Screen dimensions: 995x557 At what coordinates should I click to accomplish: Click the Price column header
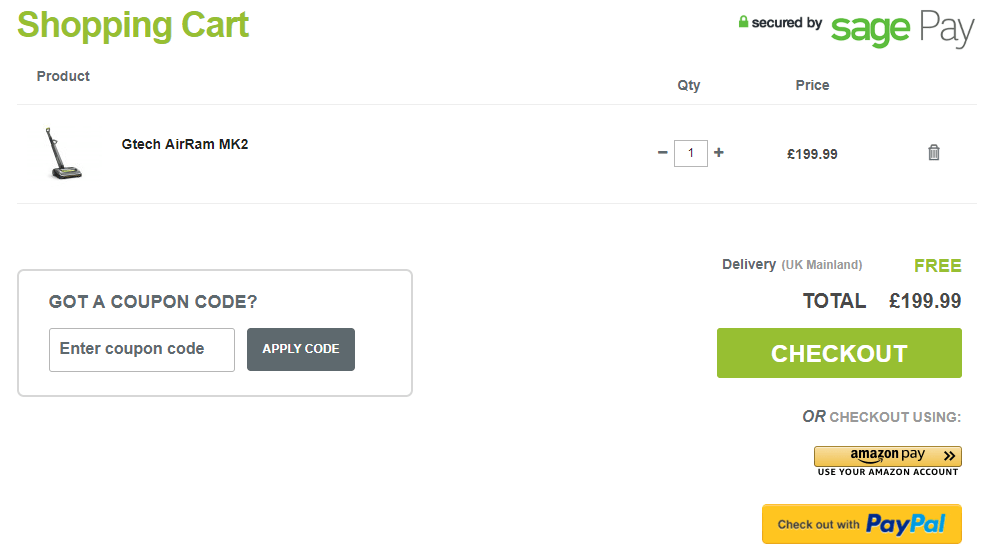click(812, 85)
